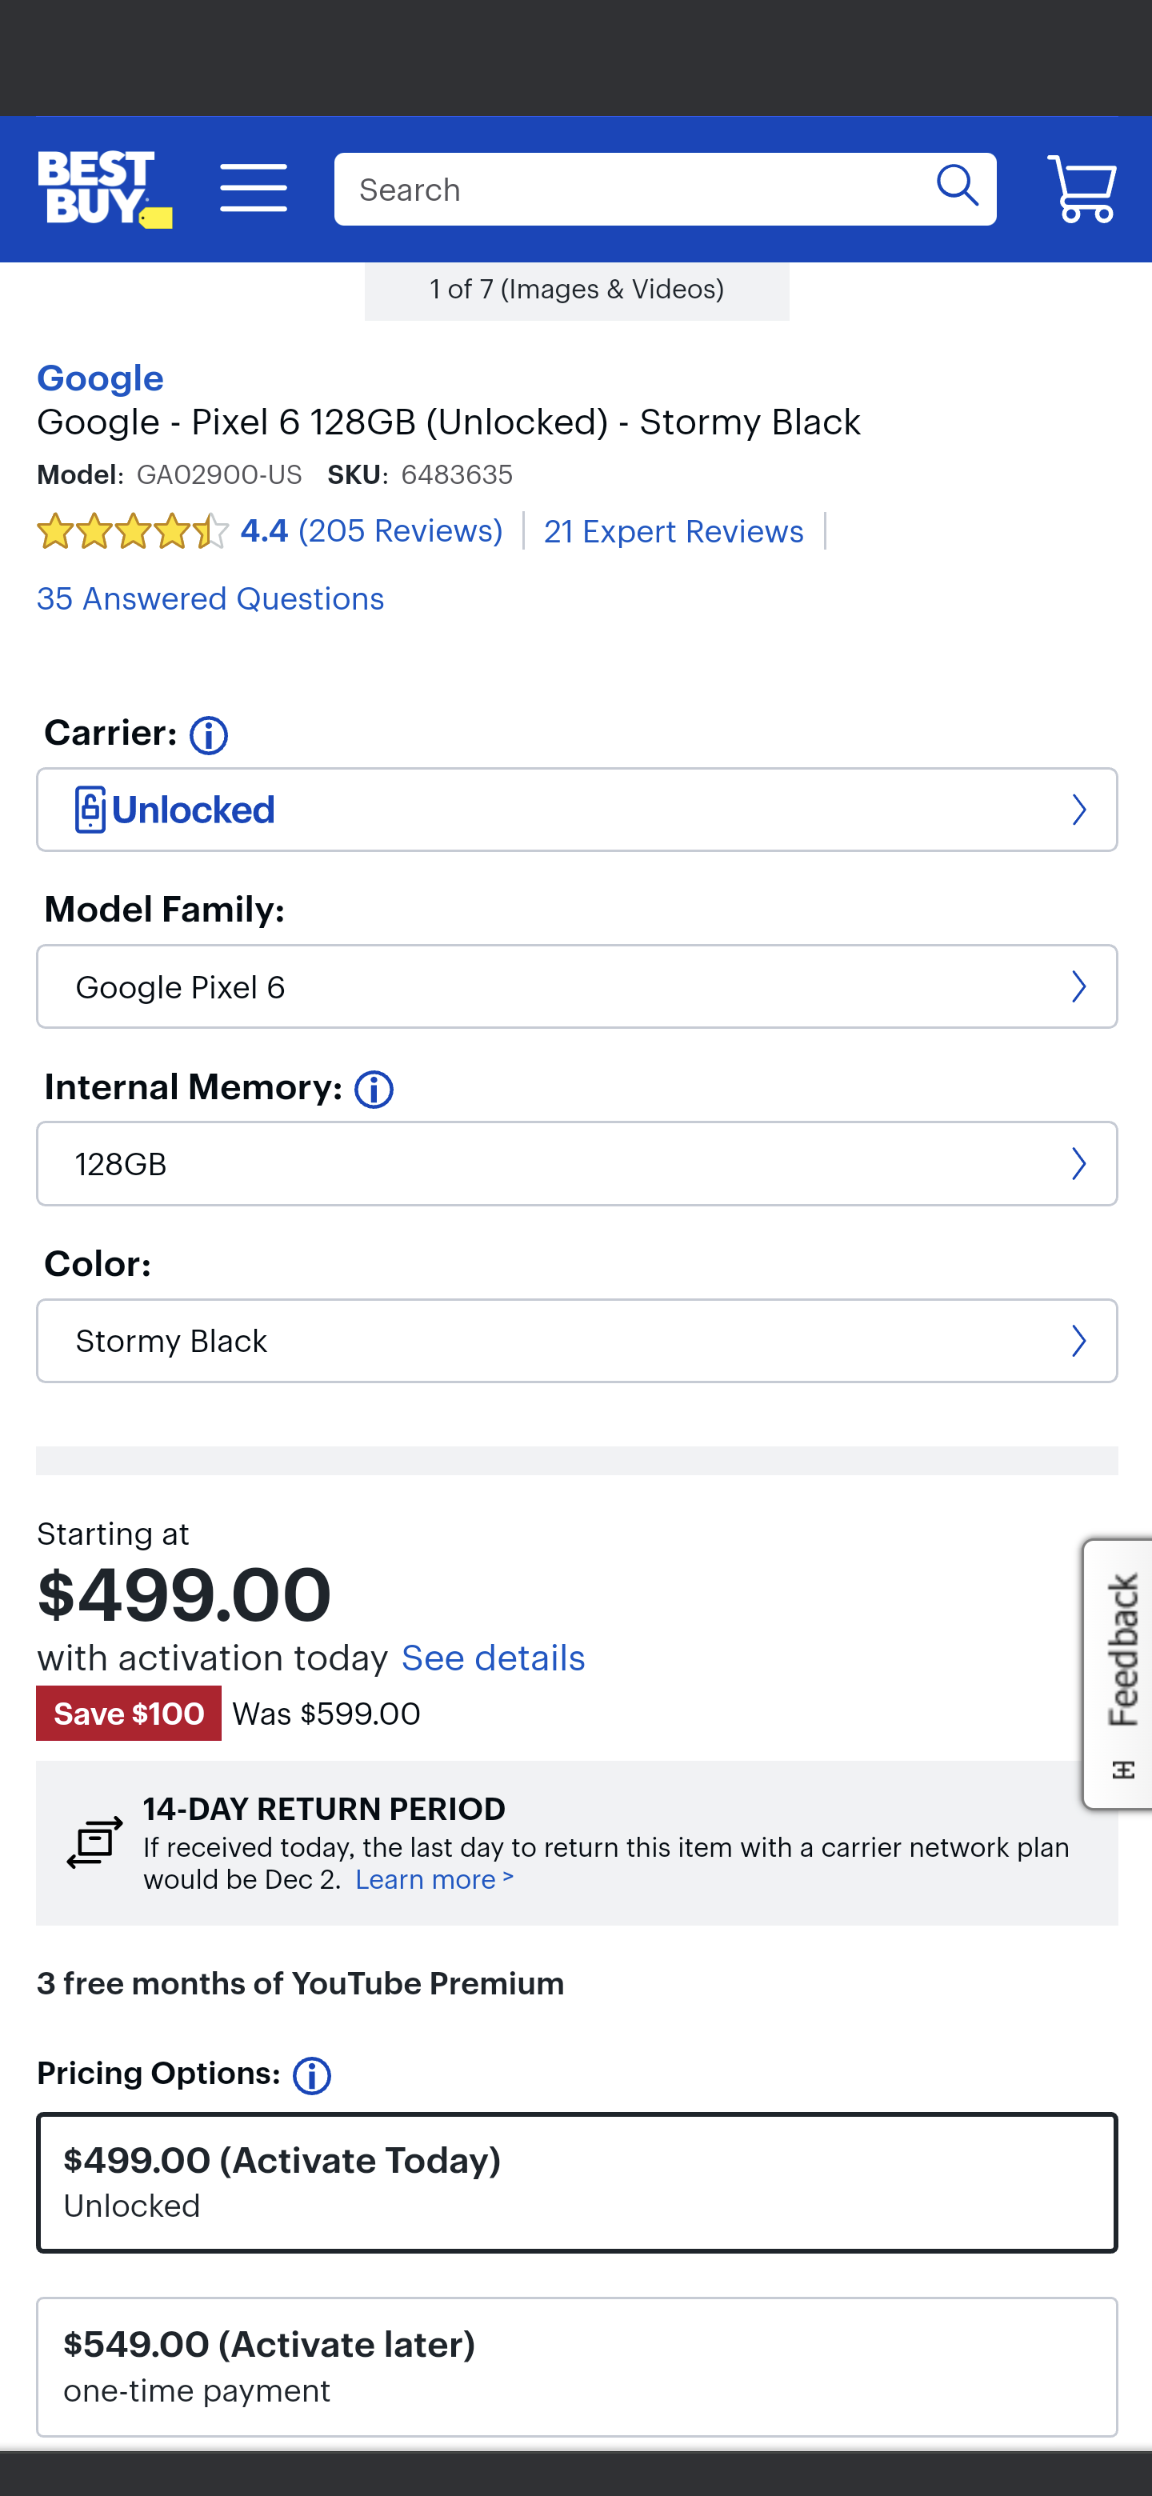The image size is (1152, 2496).
Task: Click the Best Buy logo
Action: coord(104,189)
